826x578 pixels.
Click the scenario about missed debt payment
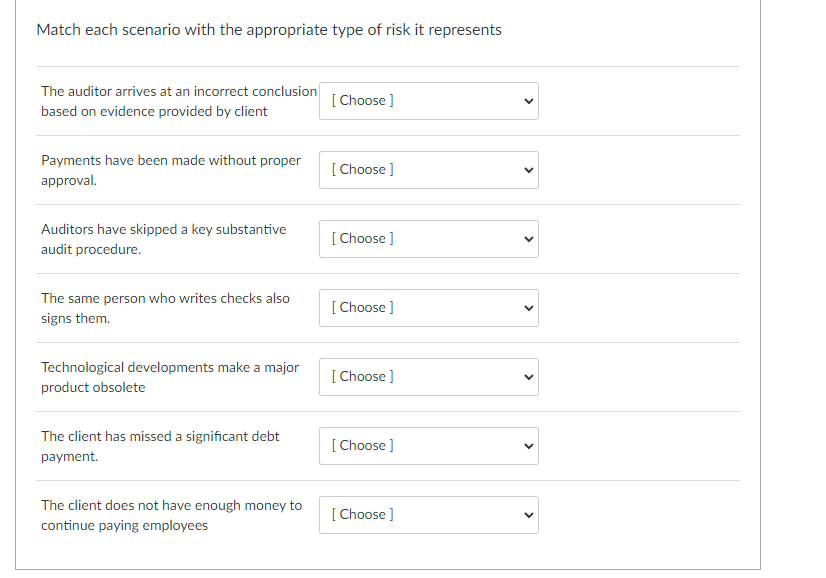[x=160, y=446]
